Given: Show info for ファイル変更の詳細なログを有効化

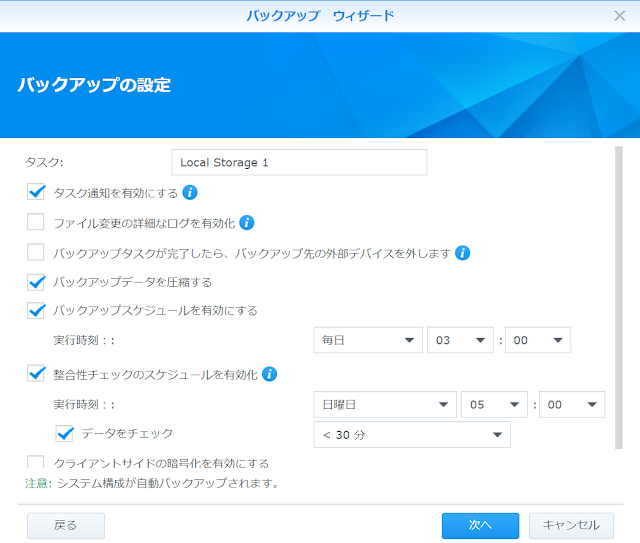Looking at the screenshot, I should point(247,223).
